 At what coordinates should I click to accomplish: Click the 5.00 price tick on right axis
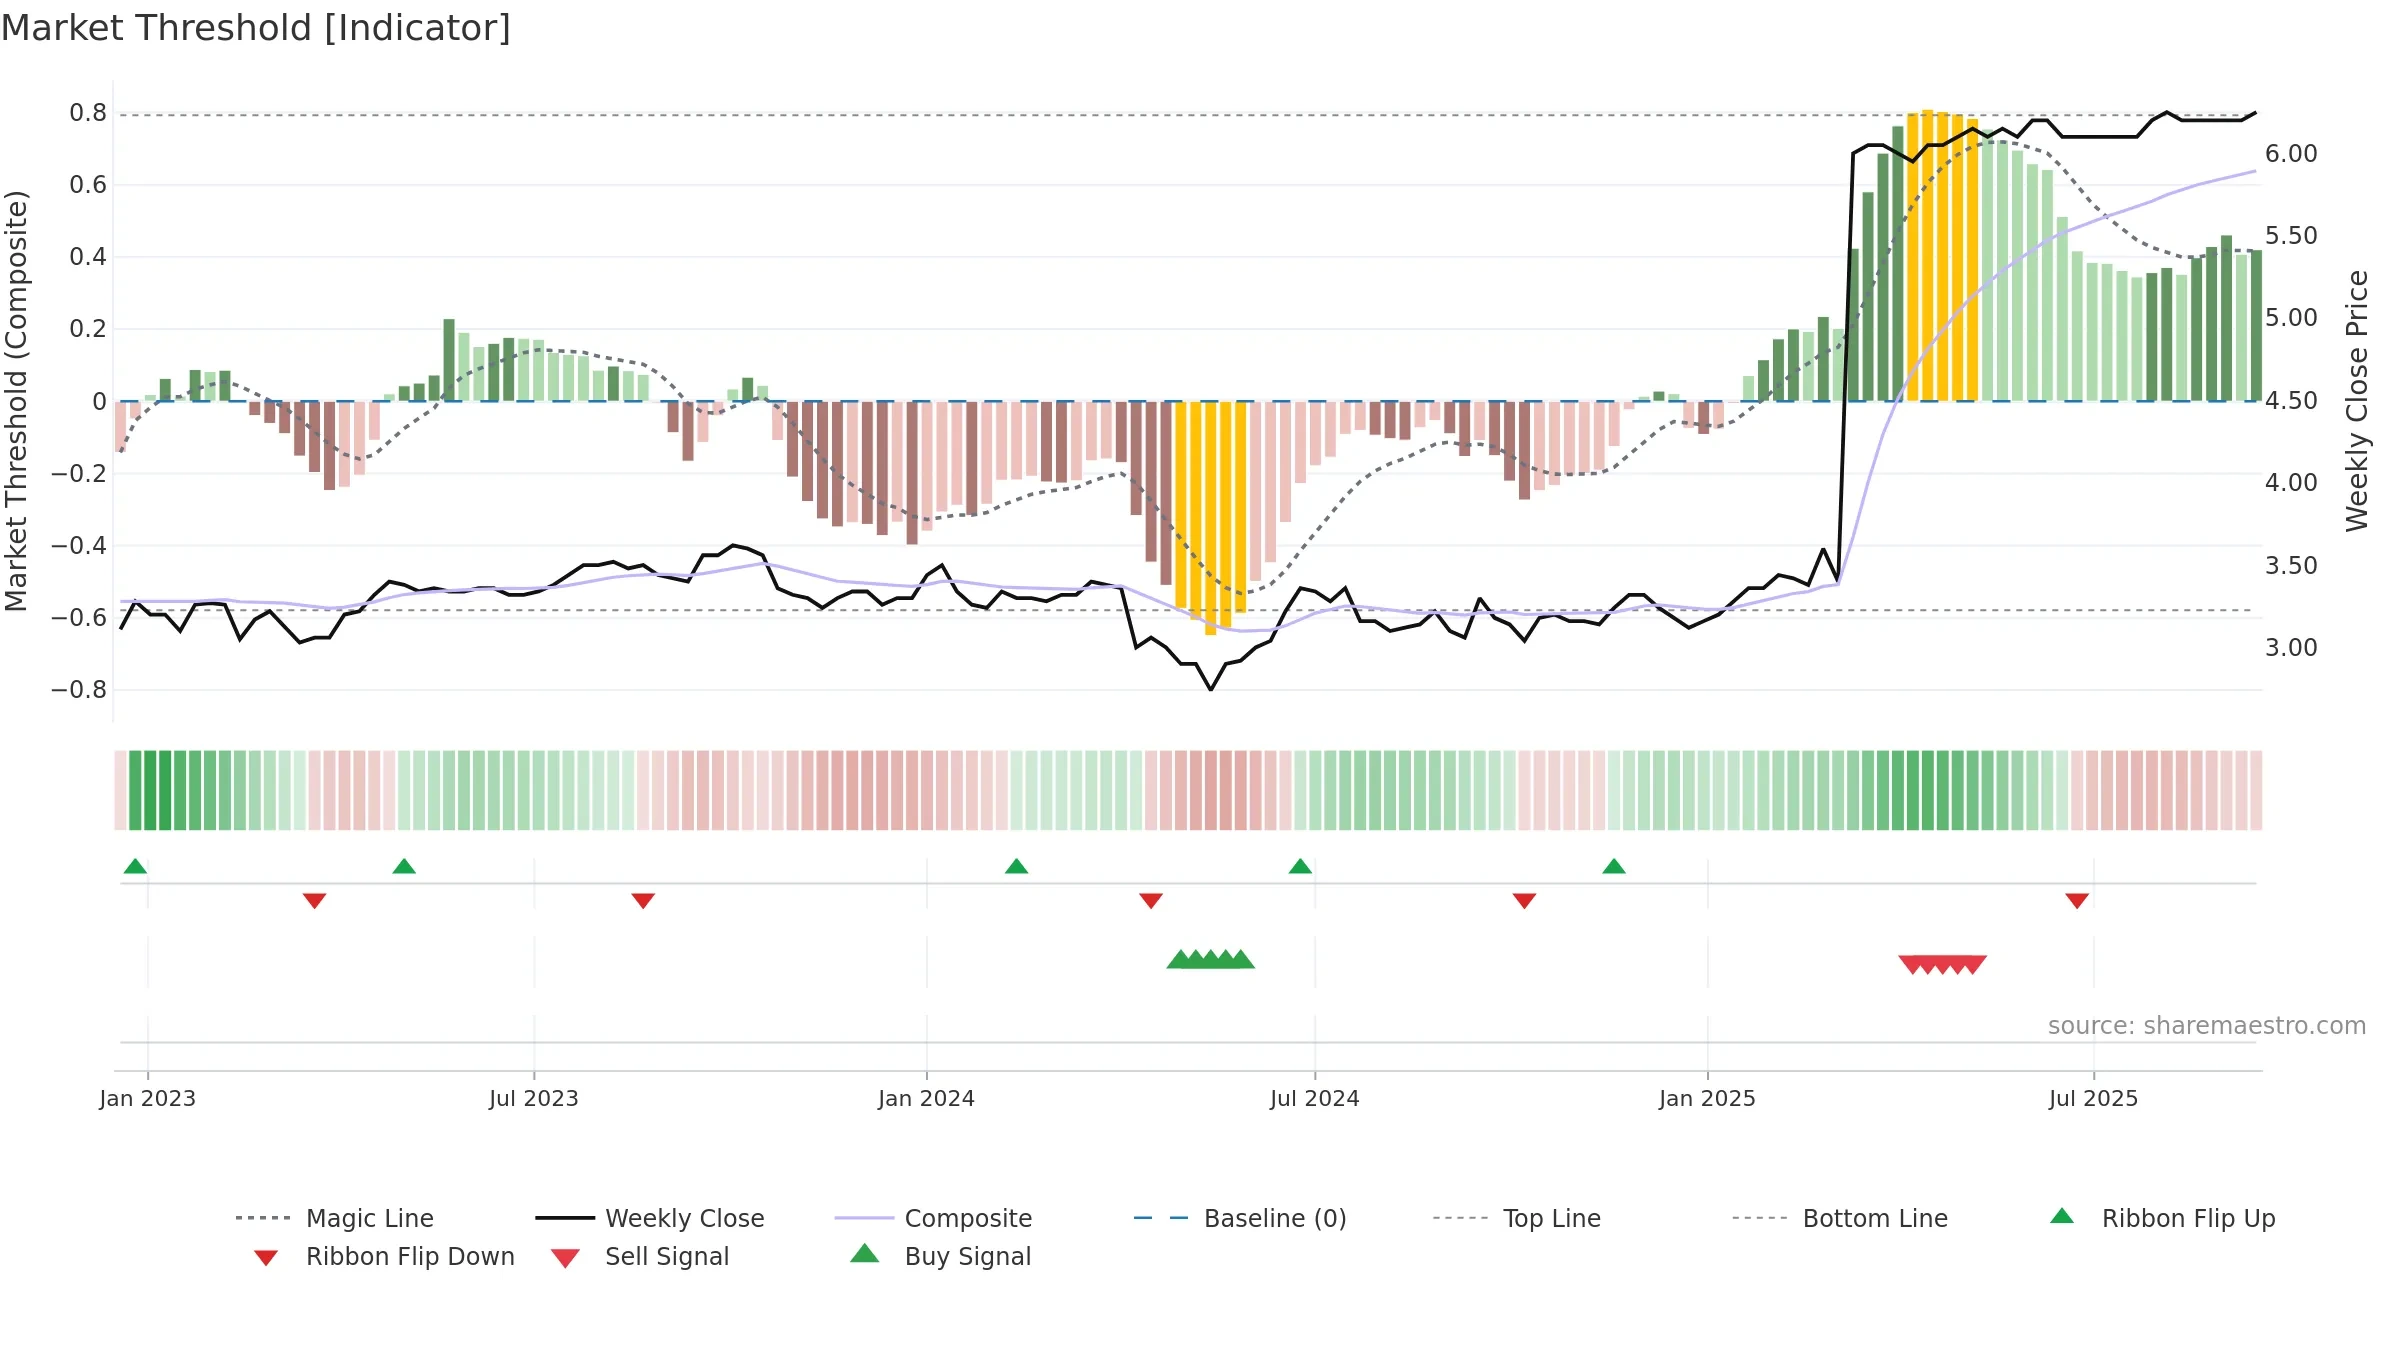click(2292, 318)
